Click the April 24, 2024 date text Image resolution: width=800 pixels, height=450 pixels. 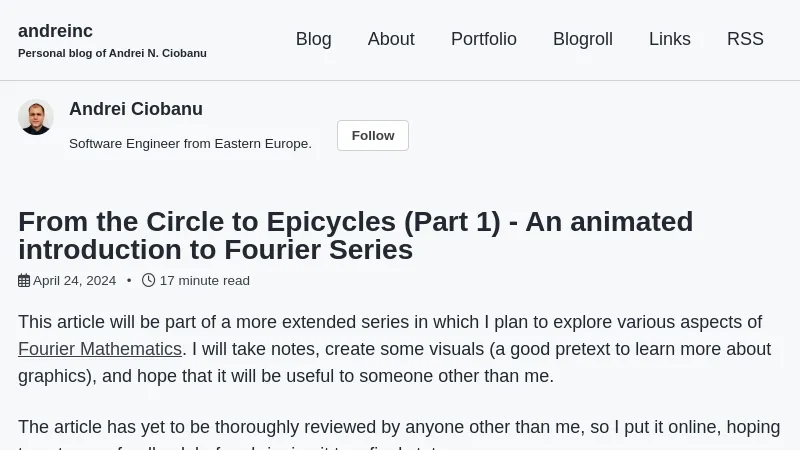tap(75, 281)
